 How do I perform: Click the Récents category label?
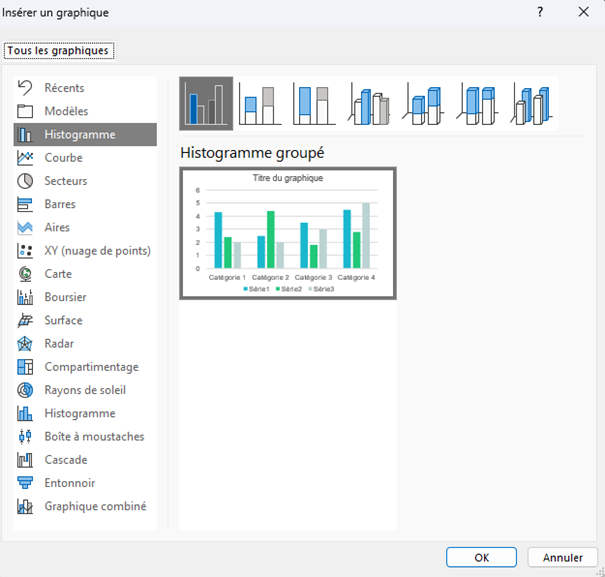(64, 88)
